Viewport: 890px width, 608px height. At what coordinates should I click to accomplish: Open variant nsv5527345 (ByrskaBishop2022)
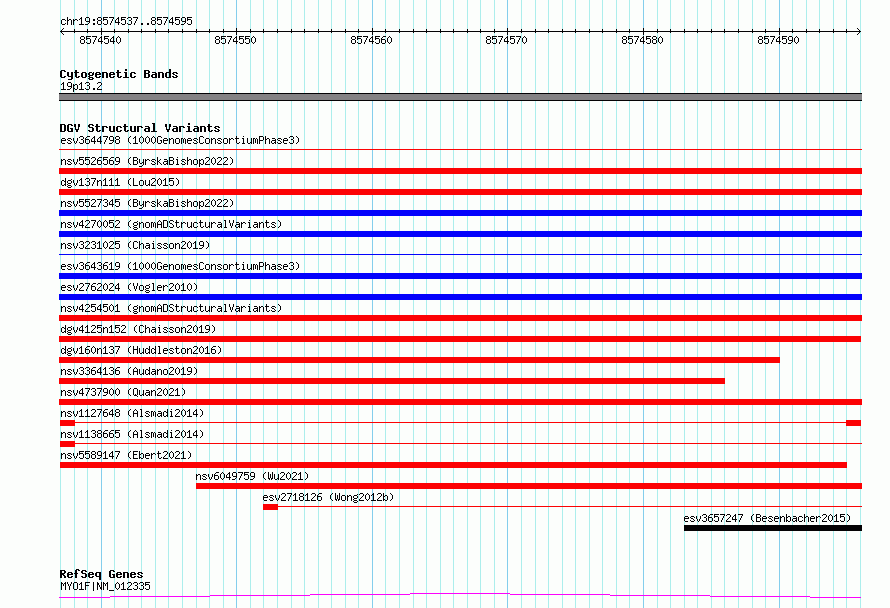coord(147,203)
